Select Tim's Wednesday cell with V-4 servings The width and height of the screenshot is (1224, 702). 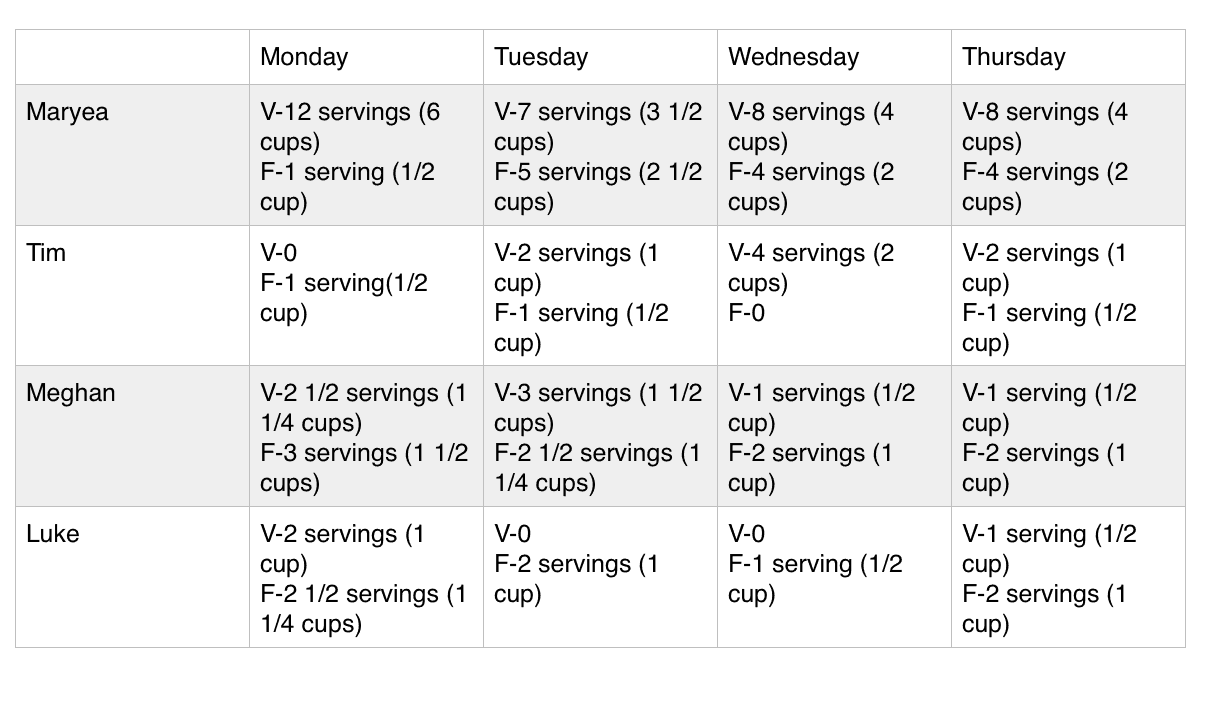[834, 296]
